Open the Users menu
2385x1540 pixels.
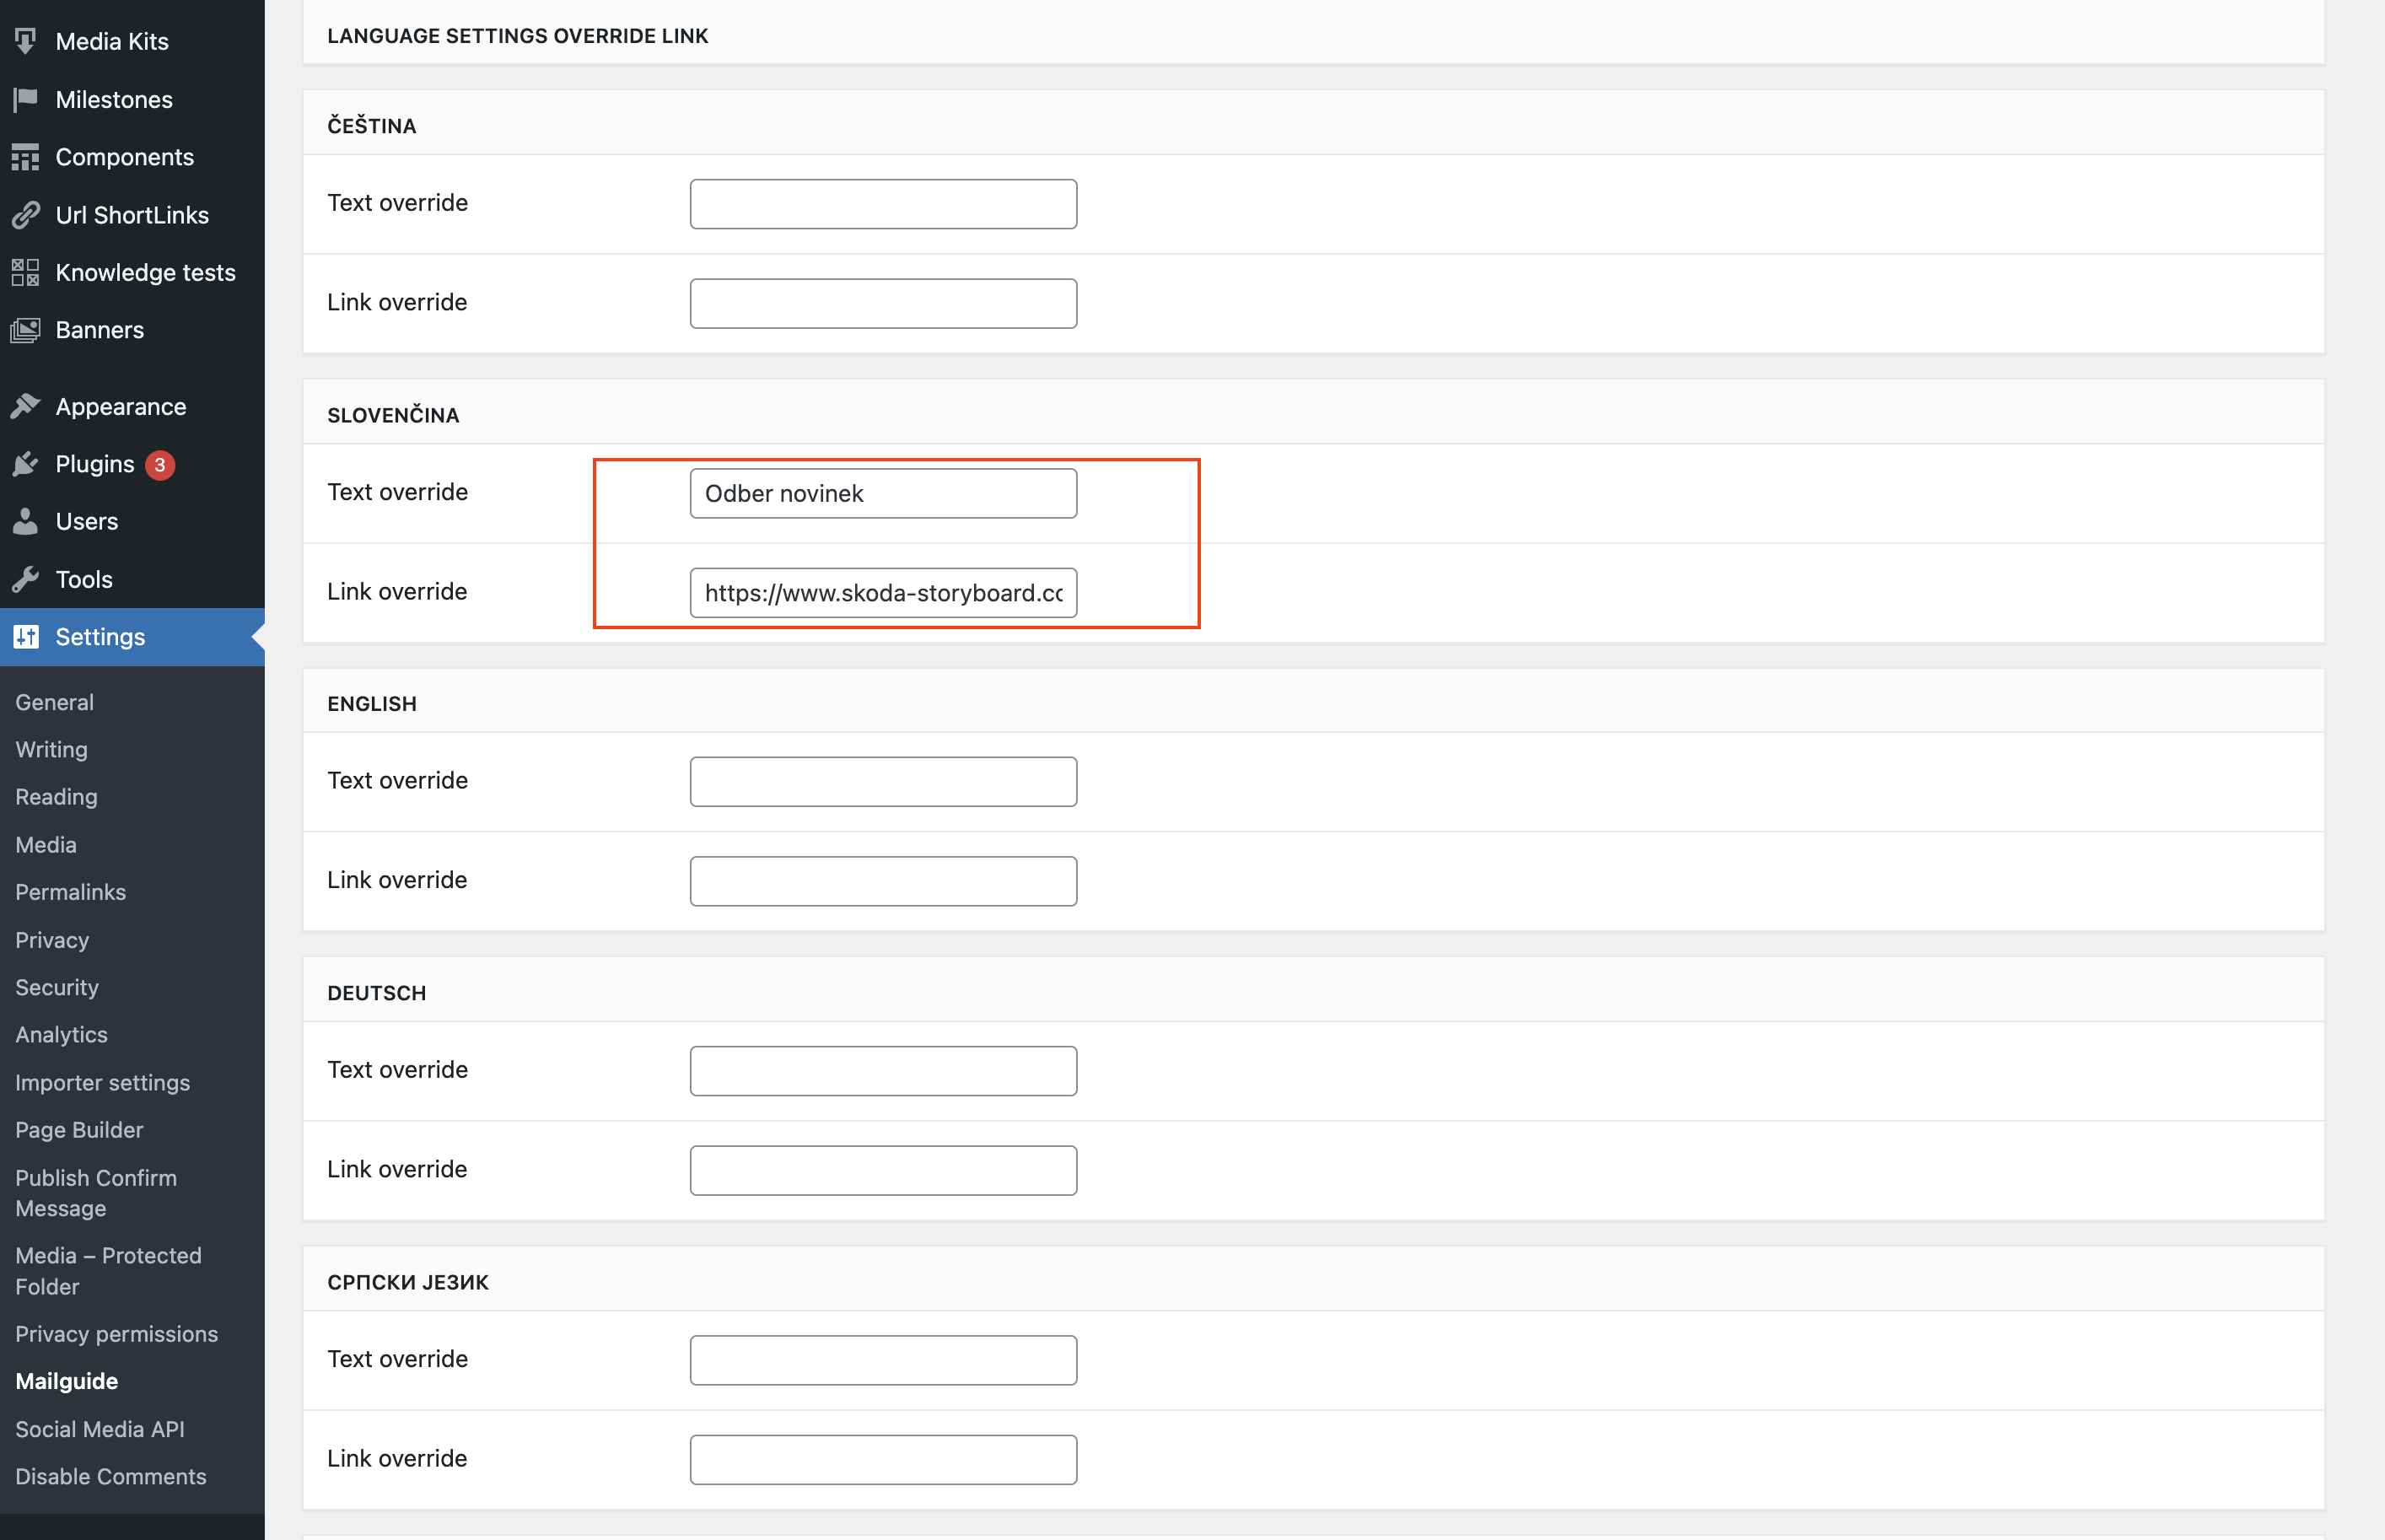(86, 521)
